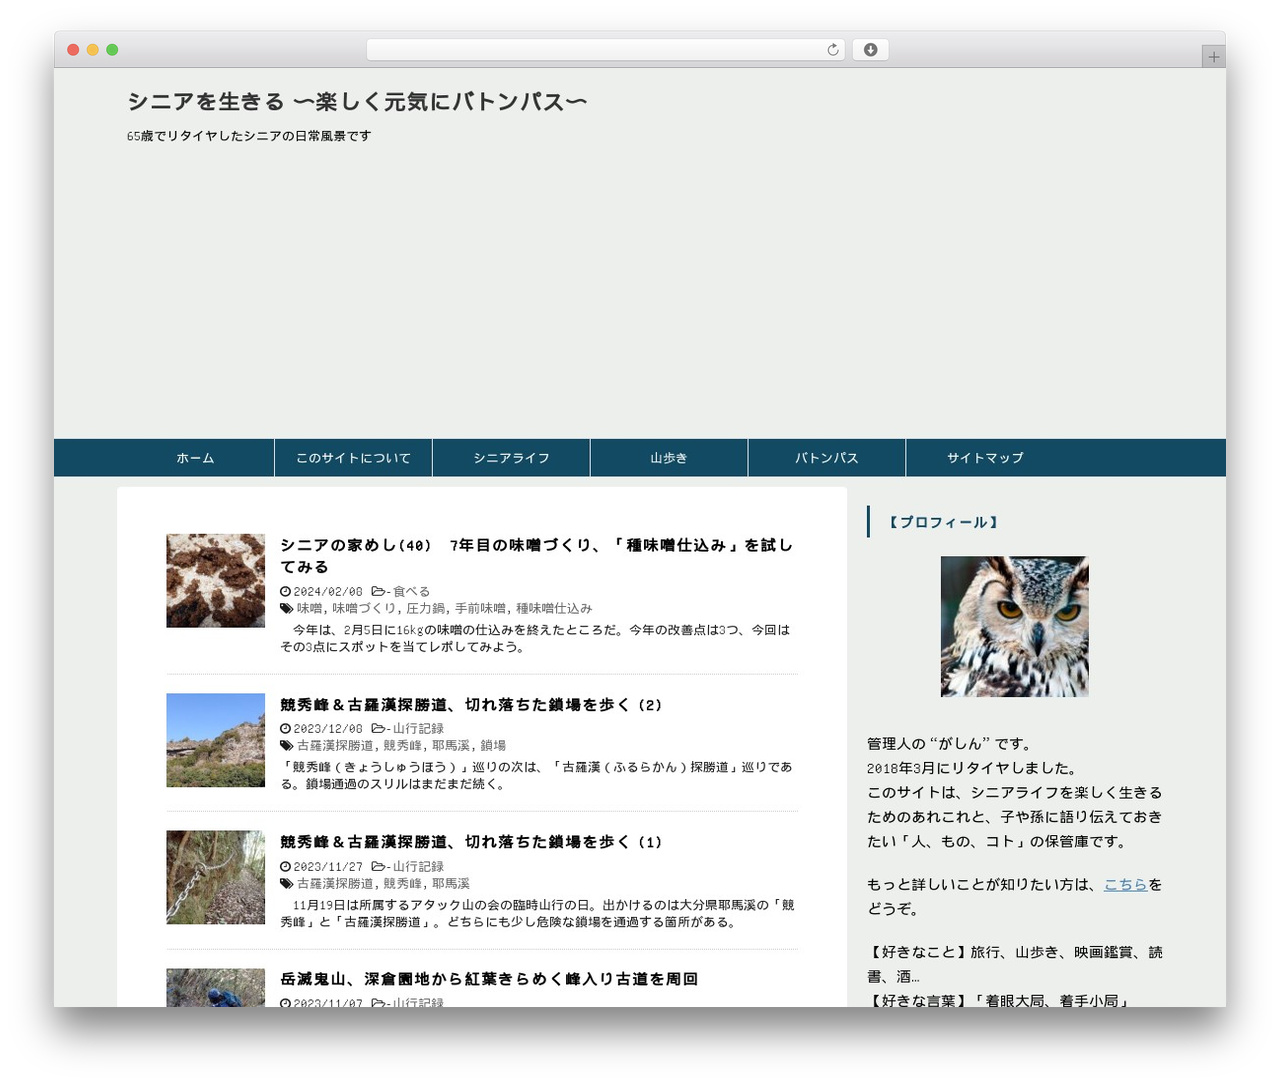This screenshot has width=1280, height=1084.
Task: Click the browser reload icon
Action: click(x=832, y=50)
